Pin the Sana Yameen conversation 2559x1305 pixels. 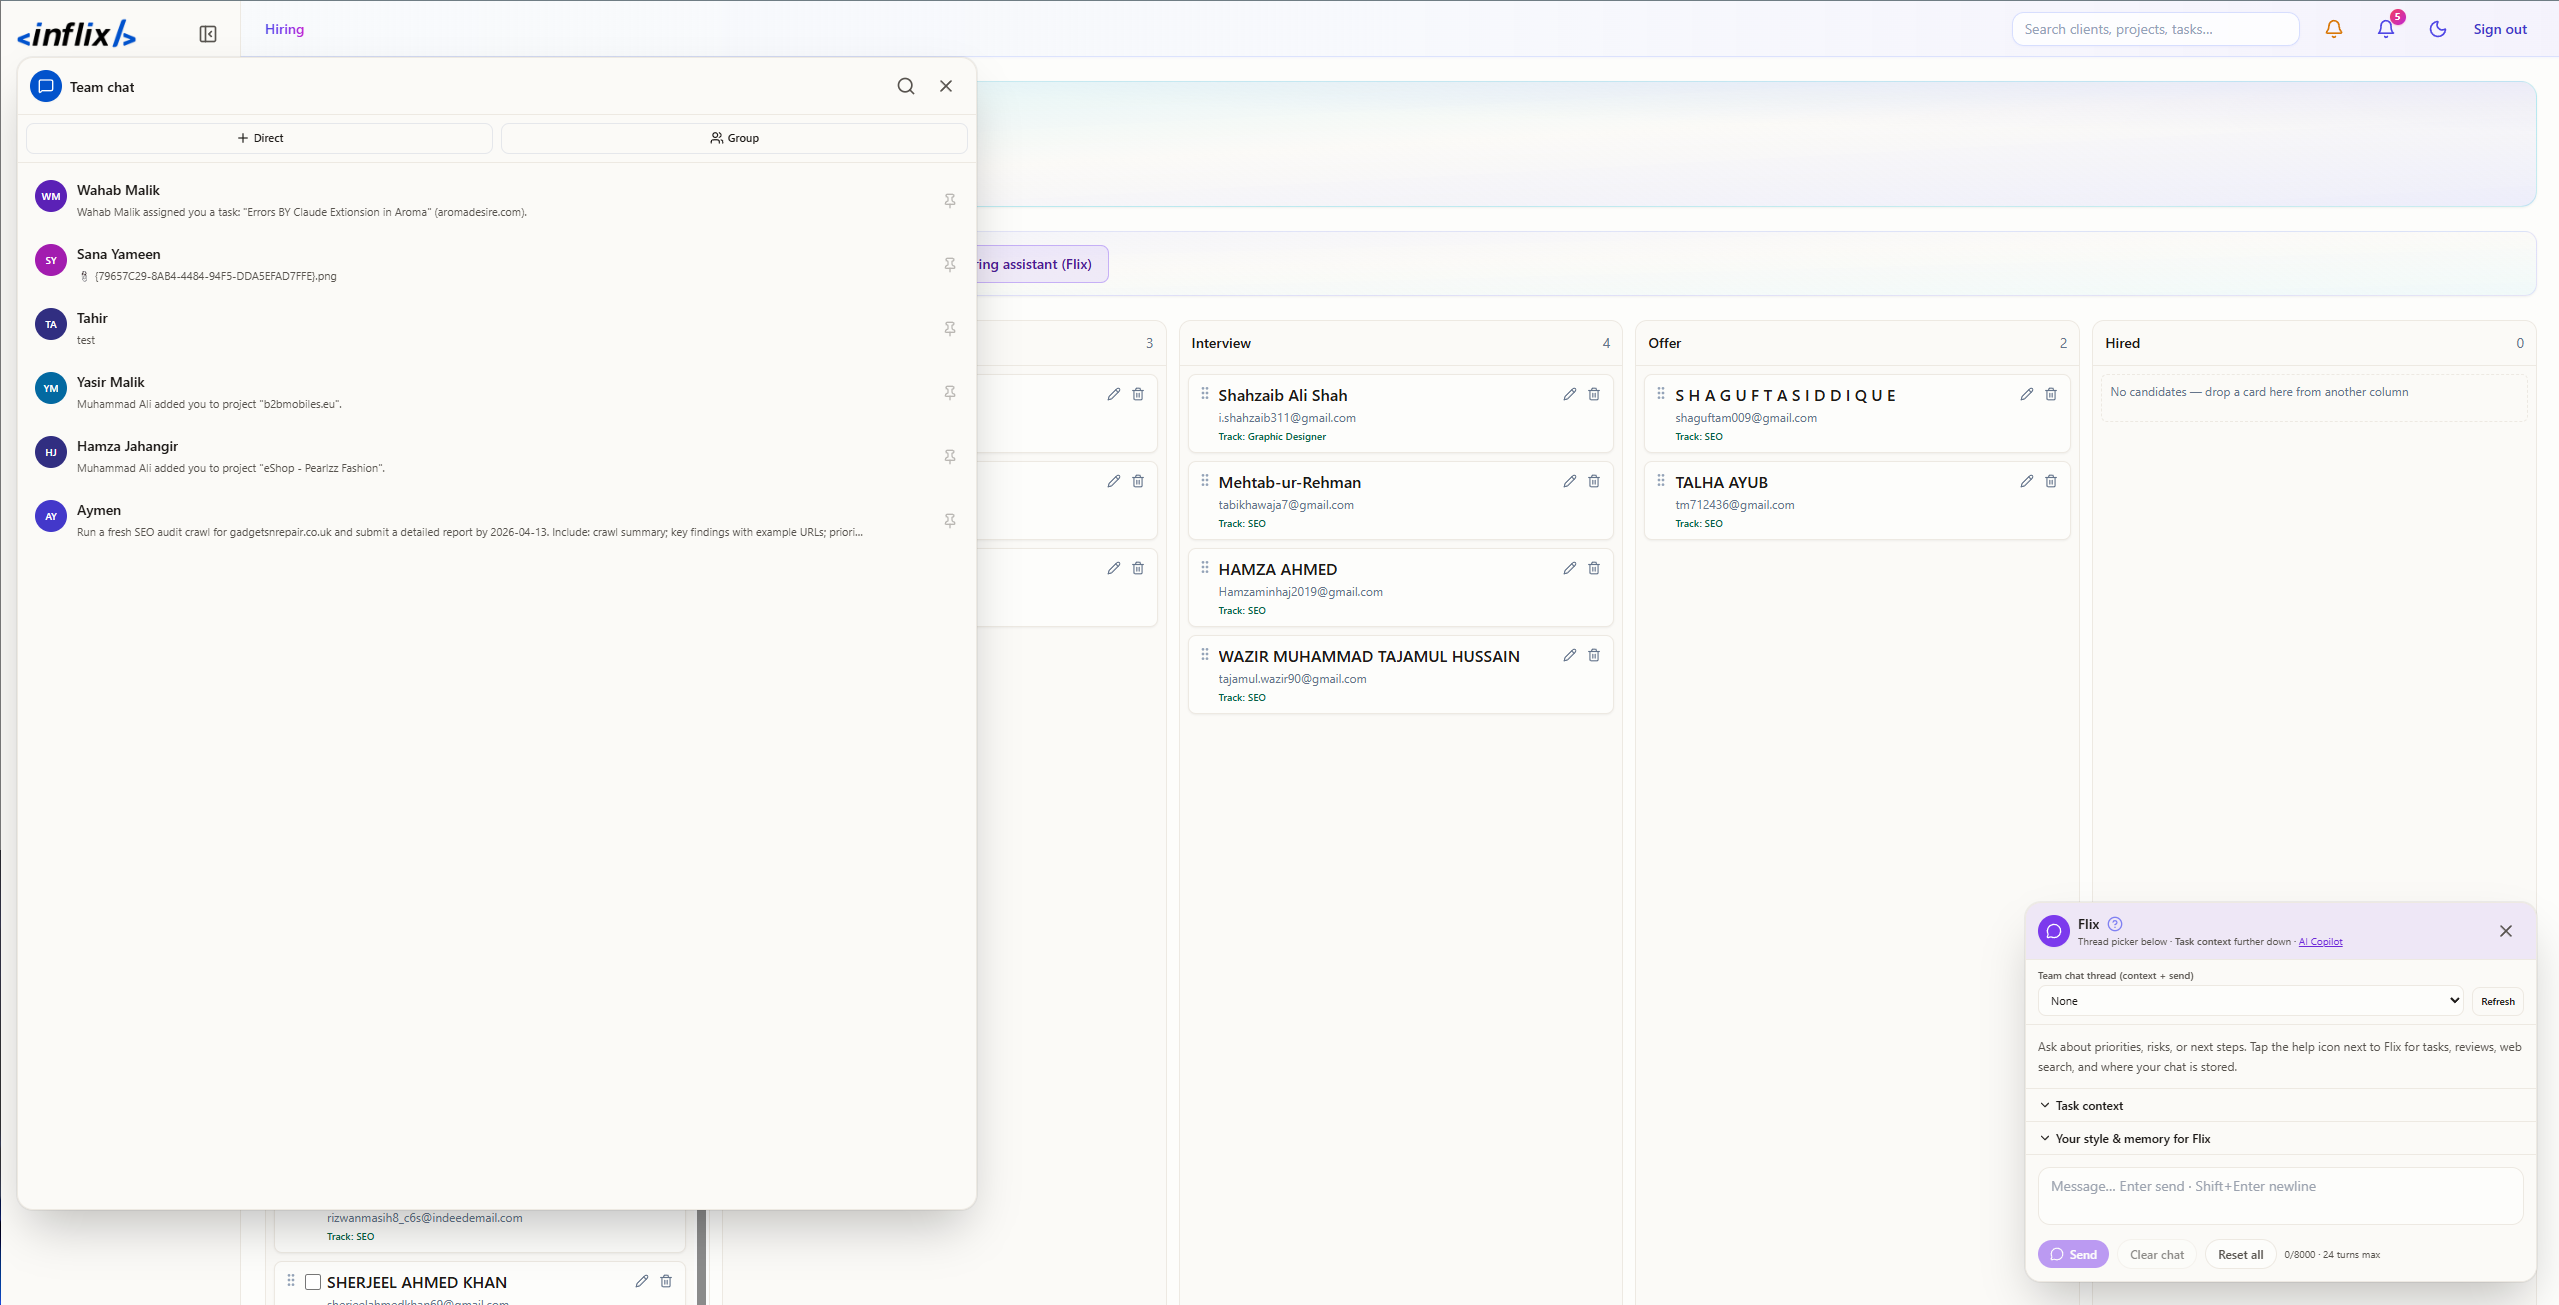(950, 264)
